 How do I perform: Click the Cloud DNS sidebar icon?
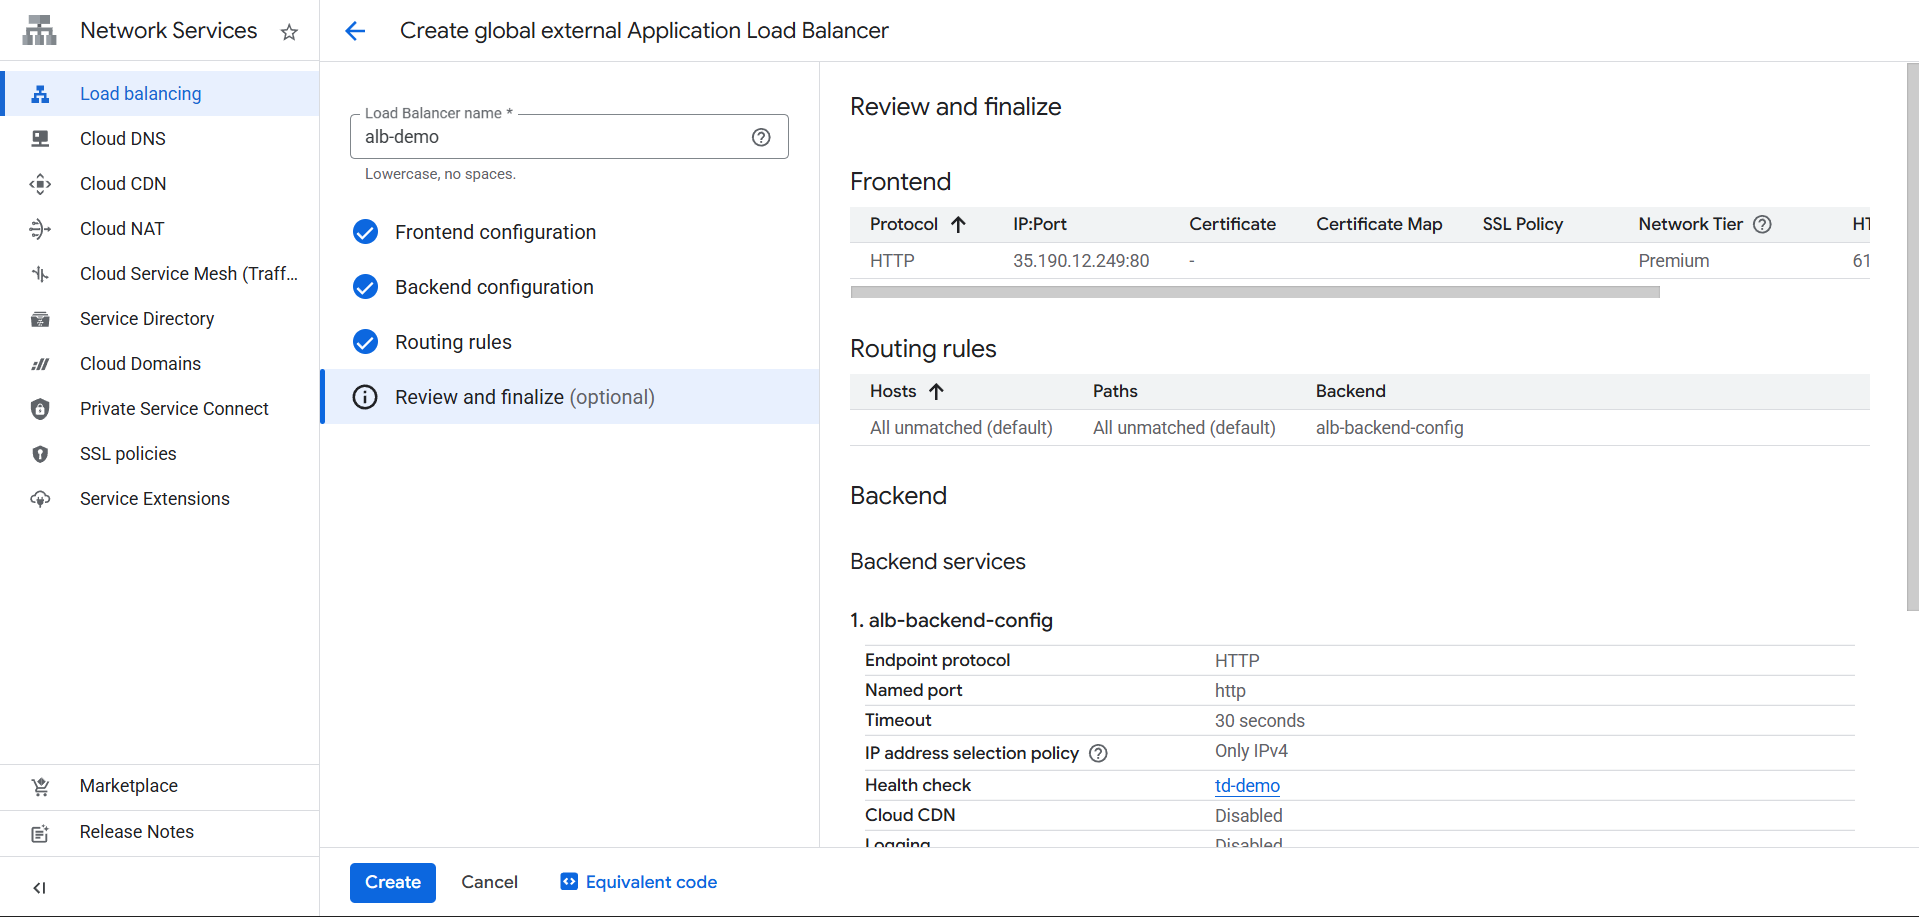pos(40,139)
